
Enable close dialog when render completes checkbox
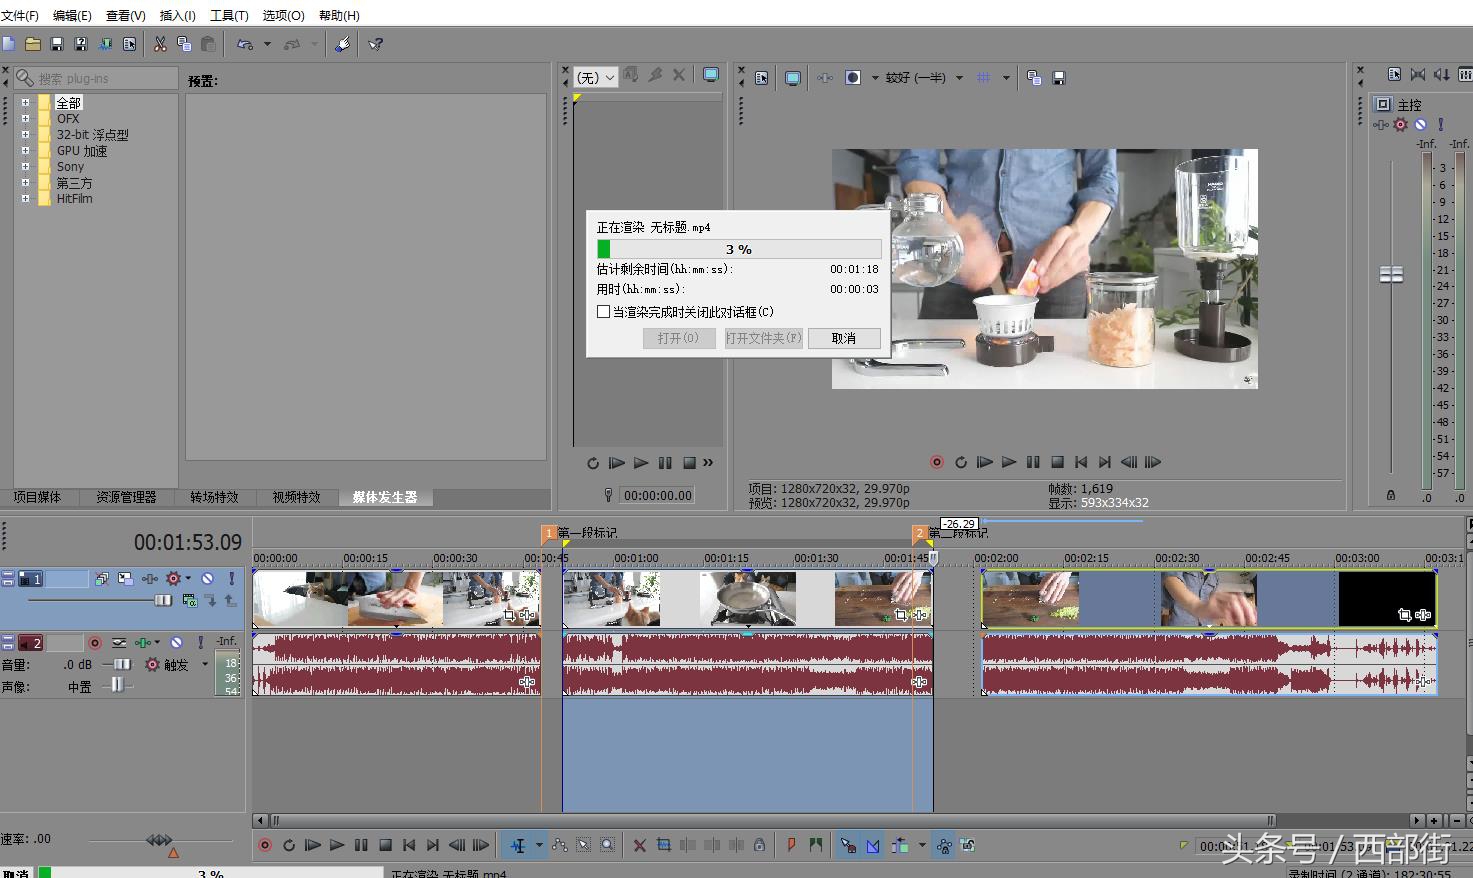pyautogui.click(x=604, y=312)
